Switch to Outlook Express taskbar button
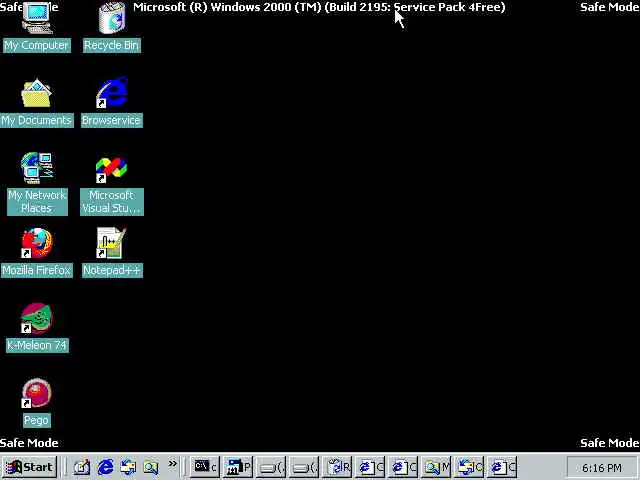The height and width of the screenshot is (480, 640). pos(469,467)
